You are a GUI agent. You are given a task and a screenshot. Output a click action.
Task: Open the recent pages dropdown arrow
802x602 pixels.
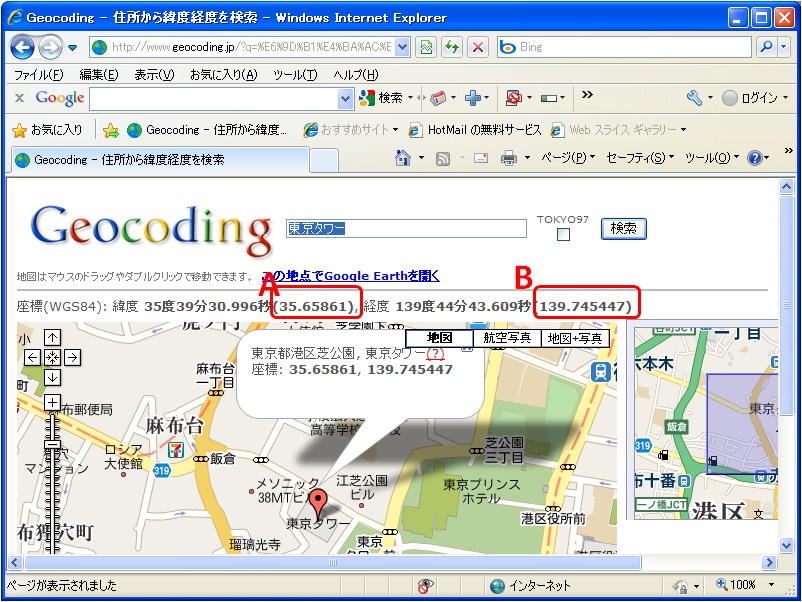(x=72, y=48)
